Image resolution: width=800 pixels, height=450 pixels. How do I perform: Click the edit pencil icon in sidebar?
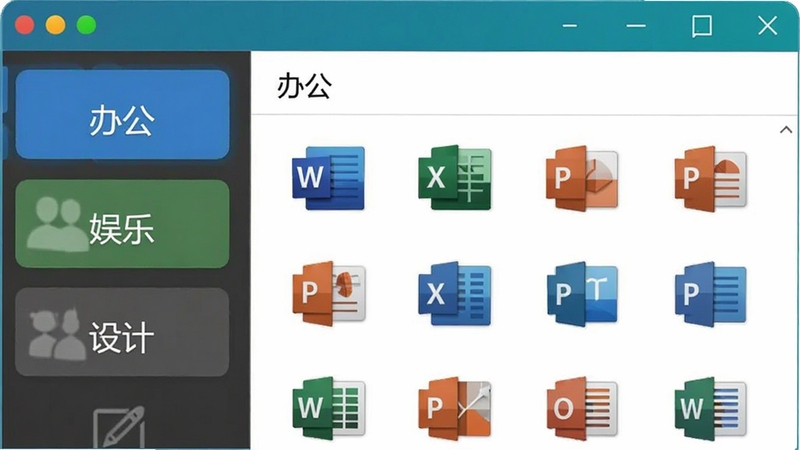tap(119, 428)
